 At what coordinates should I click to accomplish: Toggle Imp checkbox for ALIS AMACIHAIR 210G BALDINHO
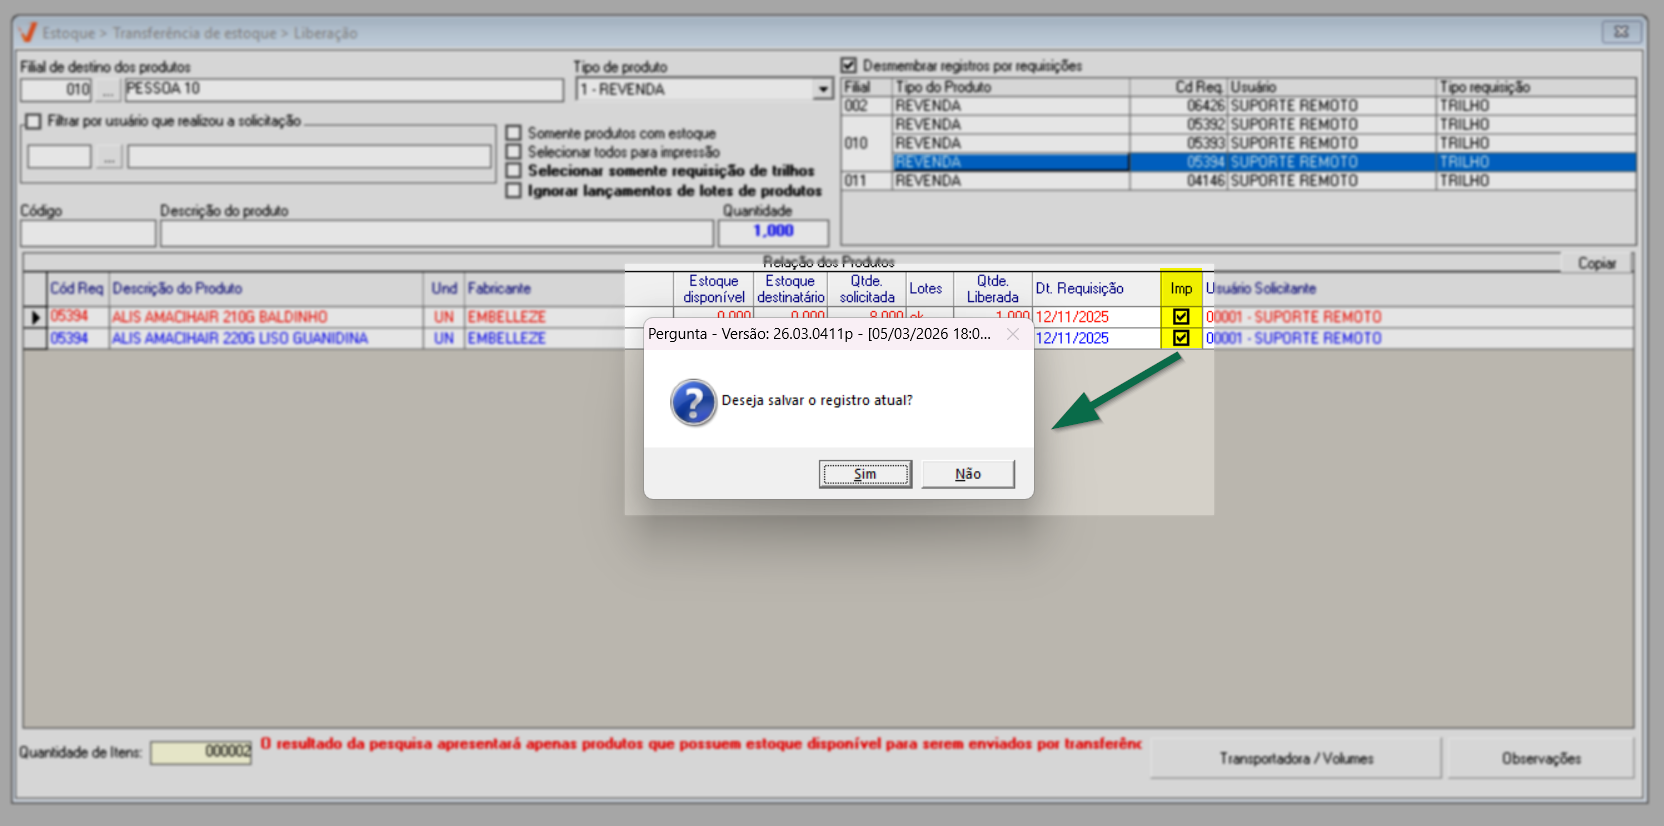[x=1181, y=316]
